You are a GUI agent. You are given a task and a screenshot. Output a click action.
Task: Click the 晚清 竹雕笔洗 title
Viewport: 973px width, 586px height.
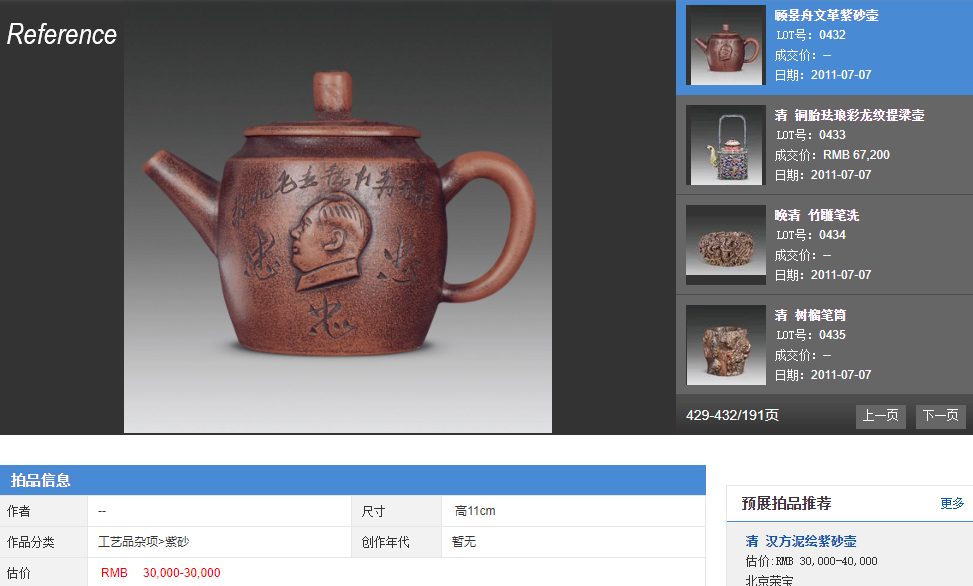[816, 215]
